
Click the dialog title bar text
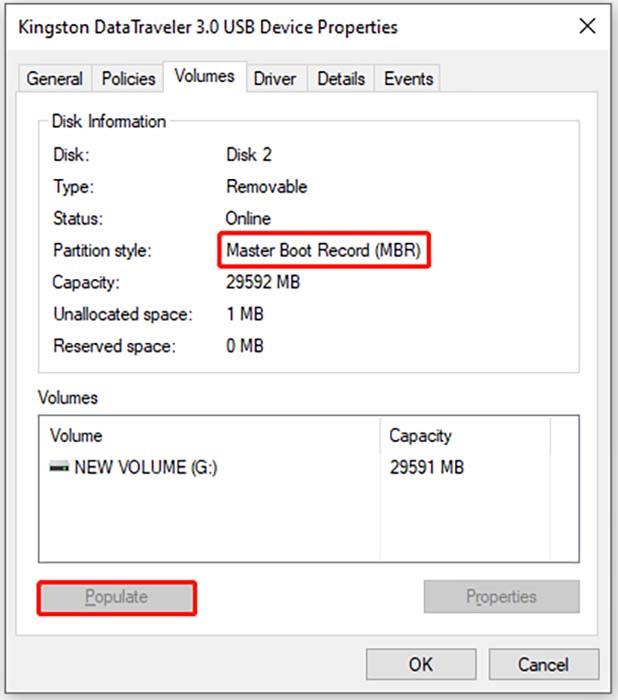(208, 27)
